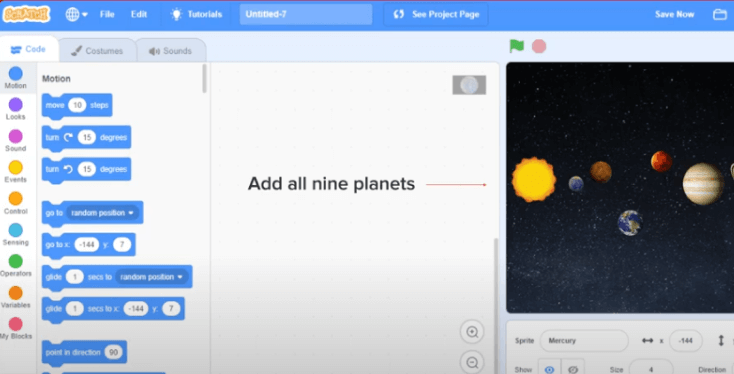Click the Untitled-7 project name field

click(x=306, y=15)
